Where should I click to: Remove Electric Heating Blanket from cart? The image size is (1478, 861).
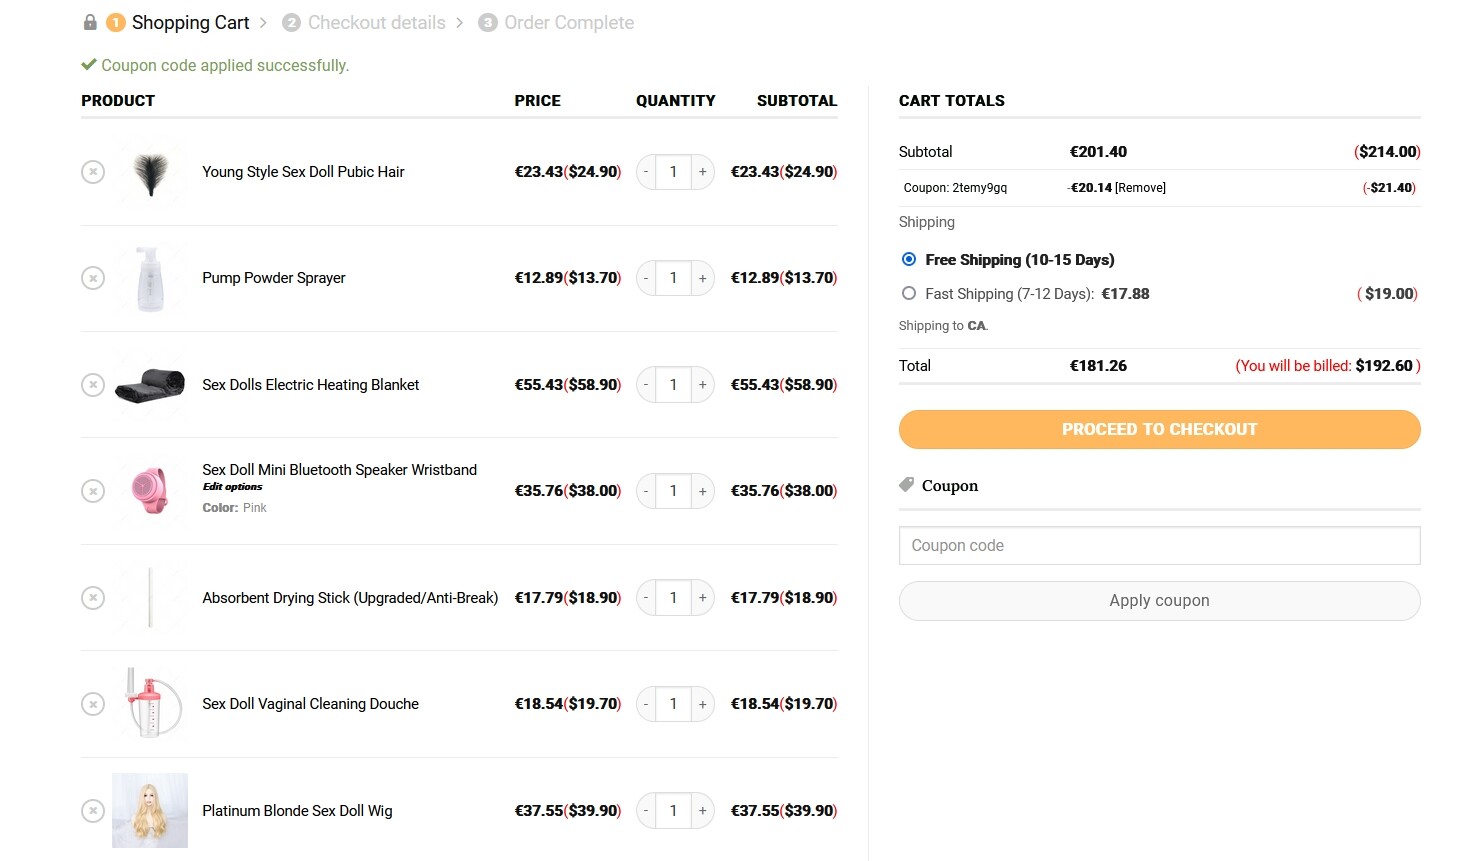[x=93, y=385]
